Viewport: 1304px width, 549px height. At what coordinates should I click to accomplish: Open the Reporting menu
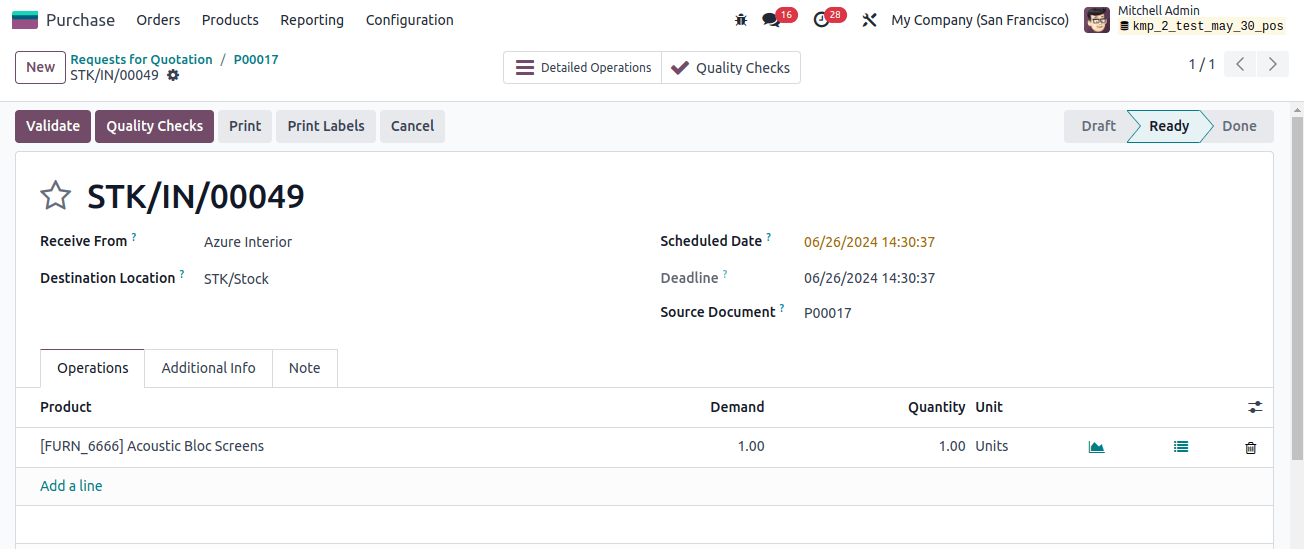coord(312,20)
